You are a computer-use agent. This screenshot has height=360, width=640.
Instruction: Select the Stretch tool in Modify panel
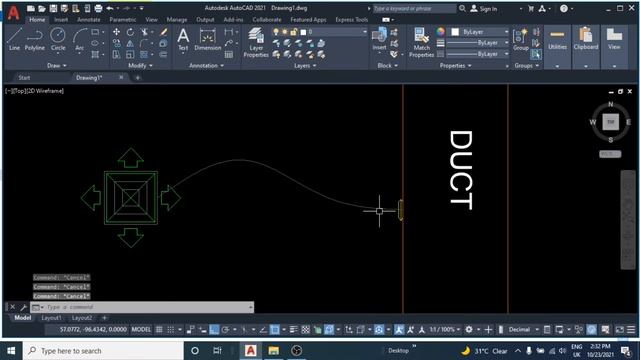pos(116,54)
